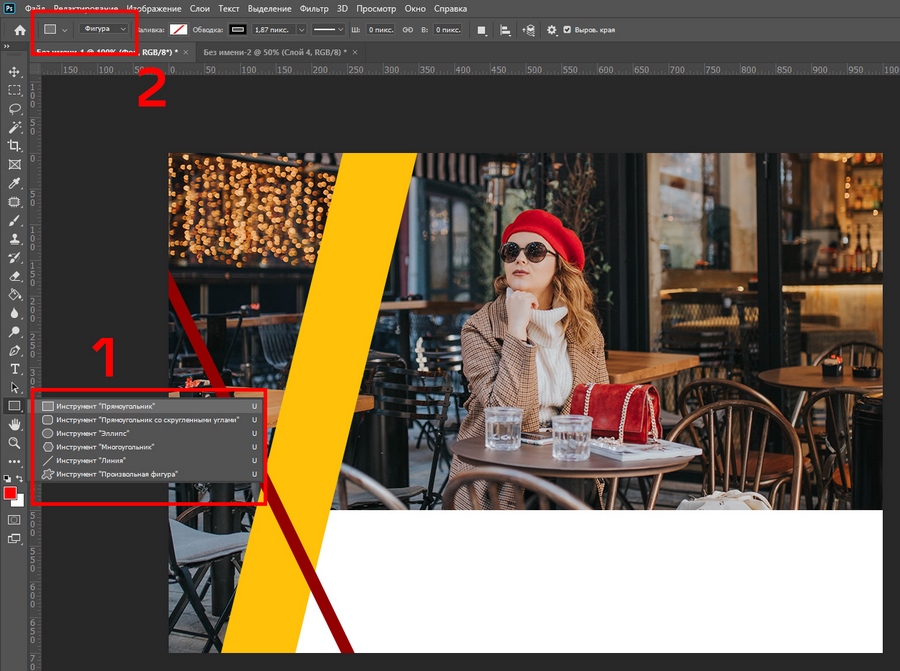Select the Path Selection tool
This screenshot has height=671, width=900.
tap(14, 387)
